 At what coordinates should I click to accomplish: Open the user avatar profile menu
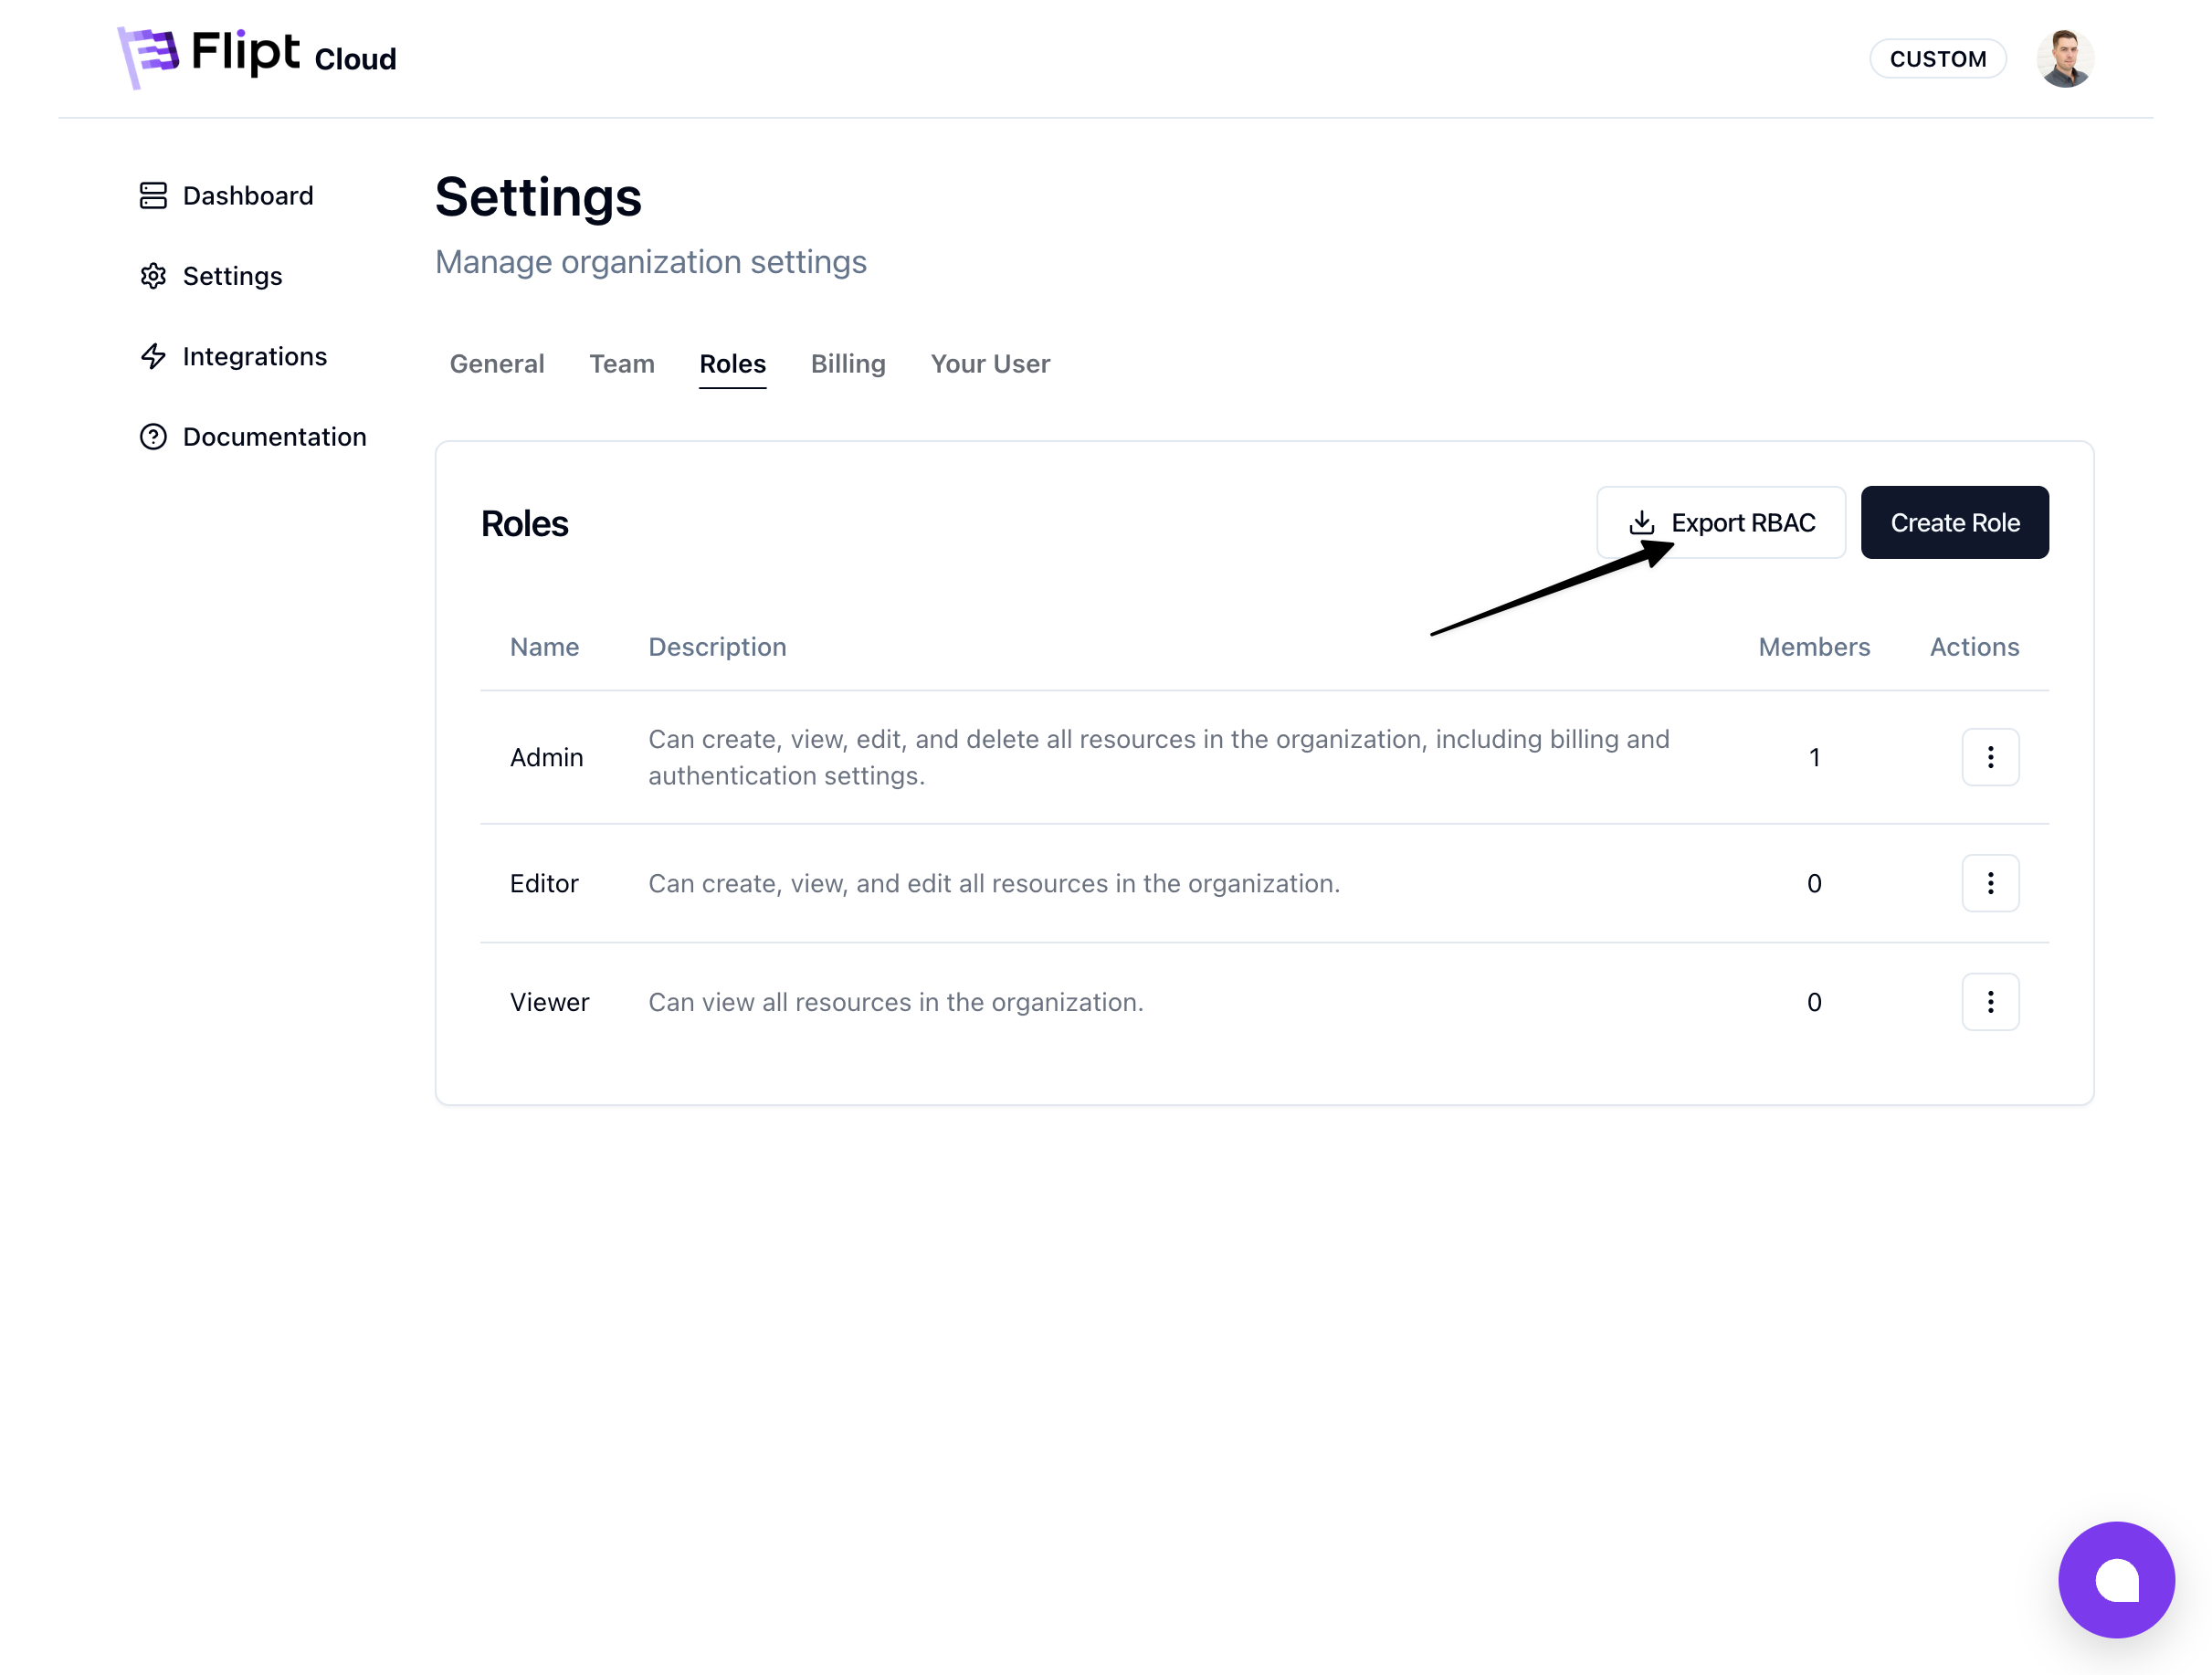(2064, 59)
